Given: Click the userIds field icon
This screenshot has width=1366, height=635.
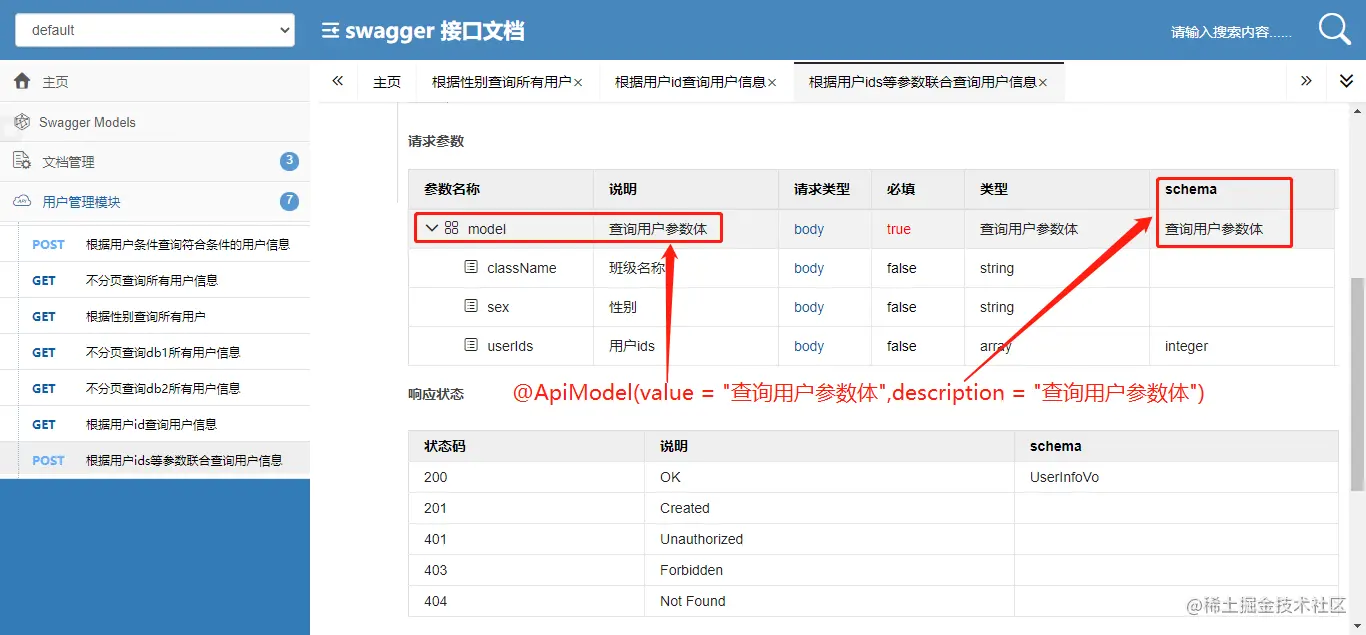Looking at the screenshot, I should tap(471, 345).
